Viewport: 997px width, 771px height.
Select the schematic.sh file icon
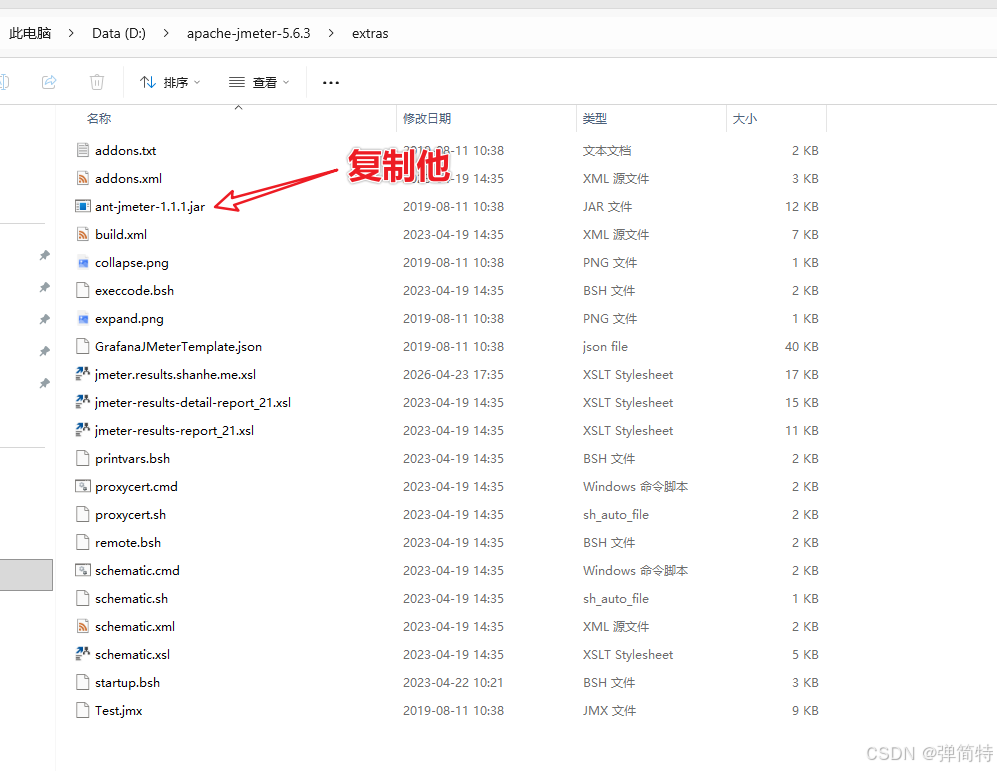(x=83, y=597)
